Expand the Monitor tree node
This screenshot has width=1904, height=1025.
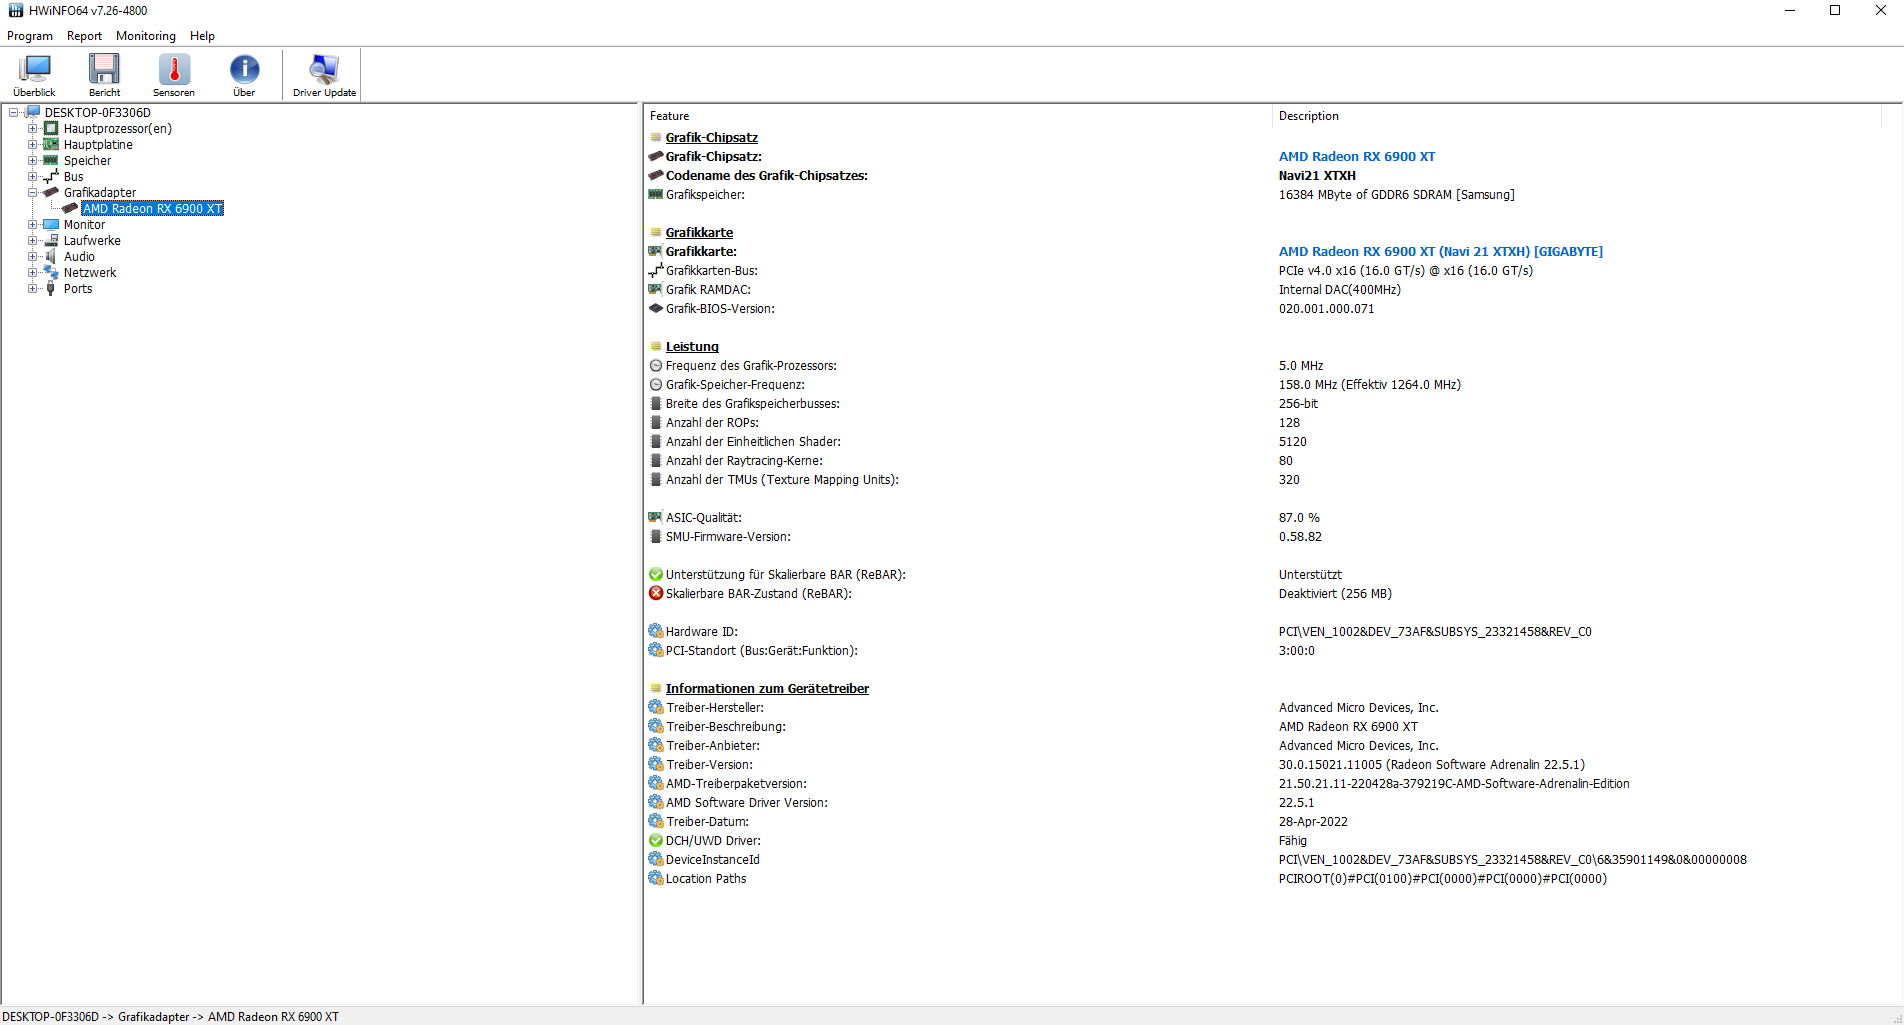(x=33, y=224)
